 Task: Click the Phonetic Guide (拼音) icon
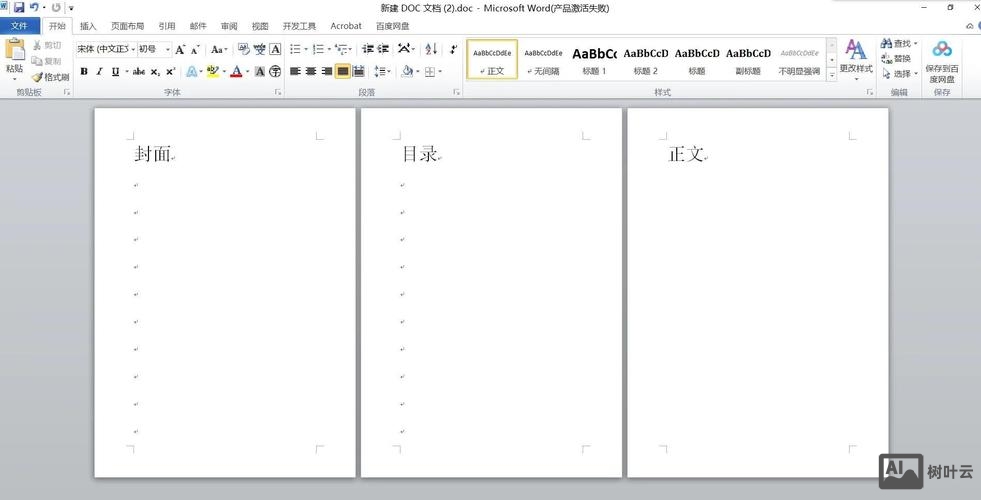pyautogui.click(x=260, y=49)
